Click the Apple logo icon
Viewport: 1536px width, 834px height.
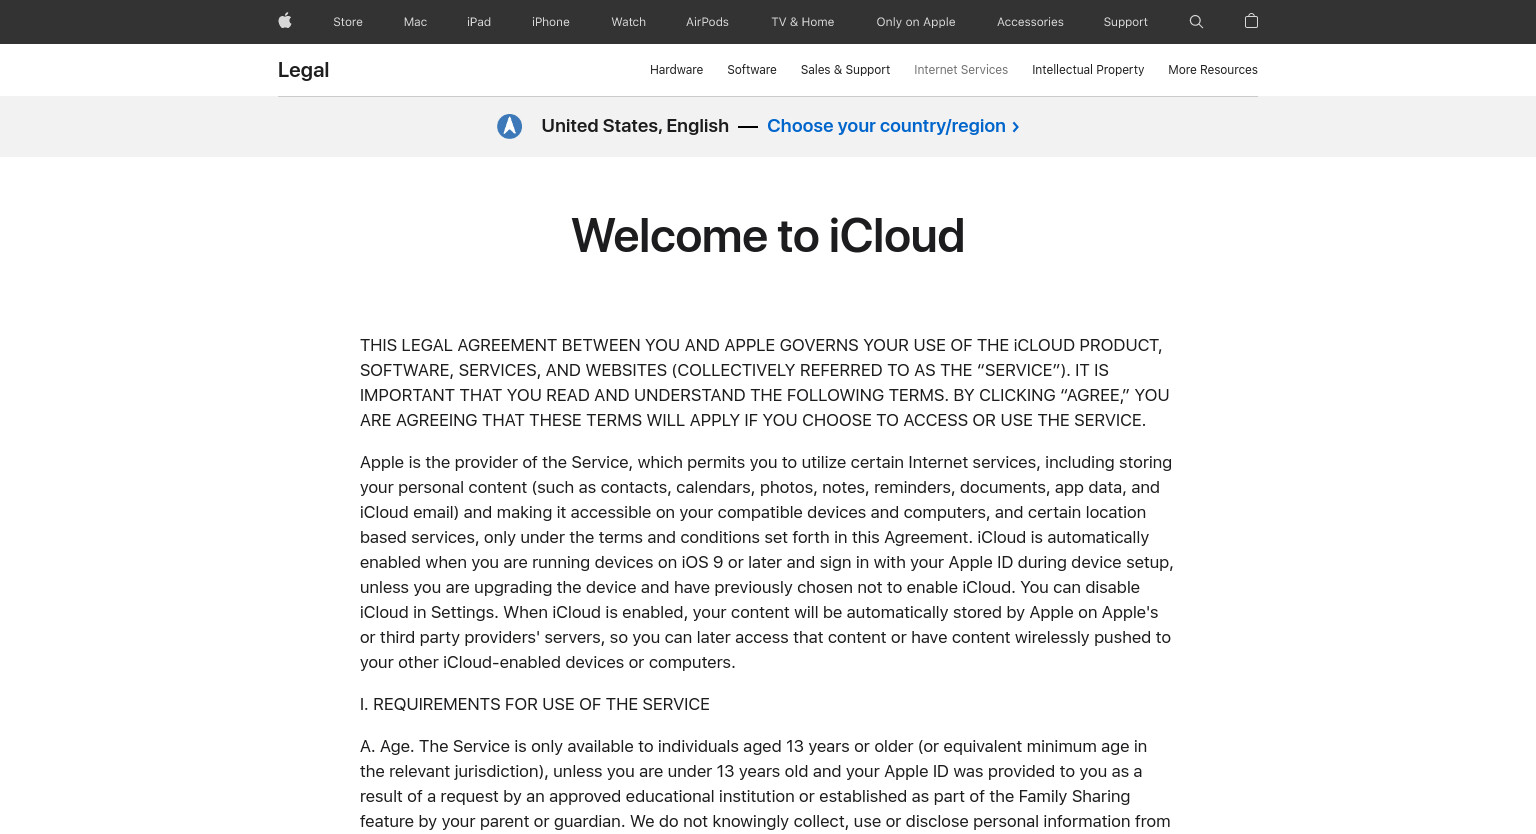(285, 21)
